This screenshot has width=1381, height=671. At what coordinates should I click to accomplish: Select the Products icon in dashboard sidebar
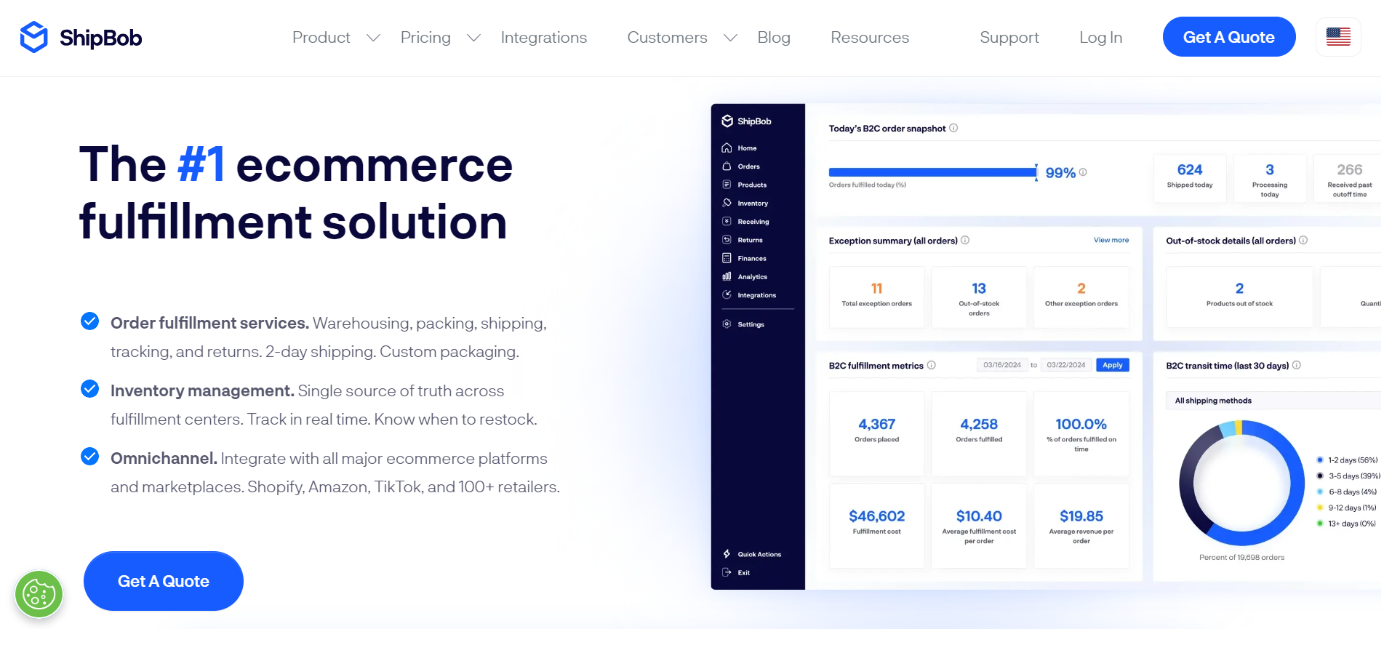pyautogui.click(x=727, y=185)
